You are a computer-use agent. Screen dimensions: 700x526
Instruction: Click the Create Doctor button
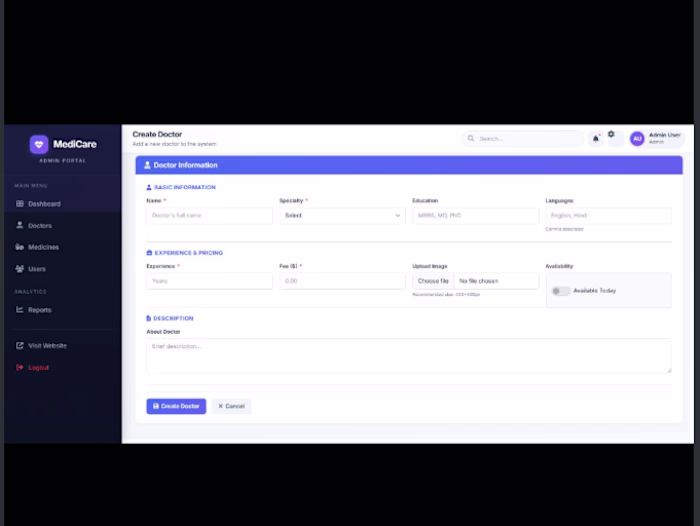[176, 406]
